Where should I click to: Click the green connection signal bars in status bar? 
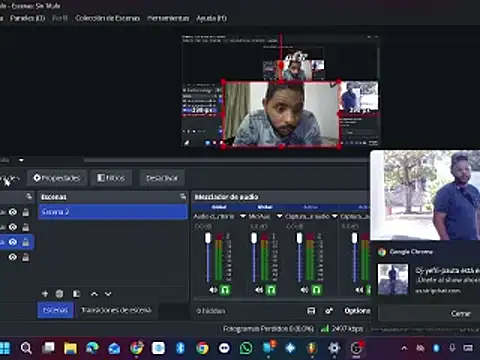(324, 329)
